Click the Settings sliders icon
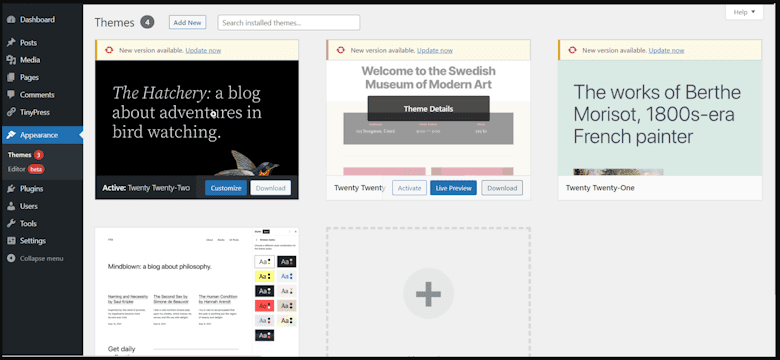 [x=11, y=241]
